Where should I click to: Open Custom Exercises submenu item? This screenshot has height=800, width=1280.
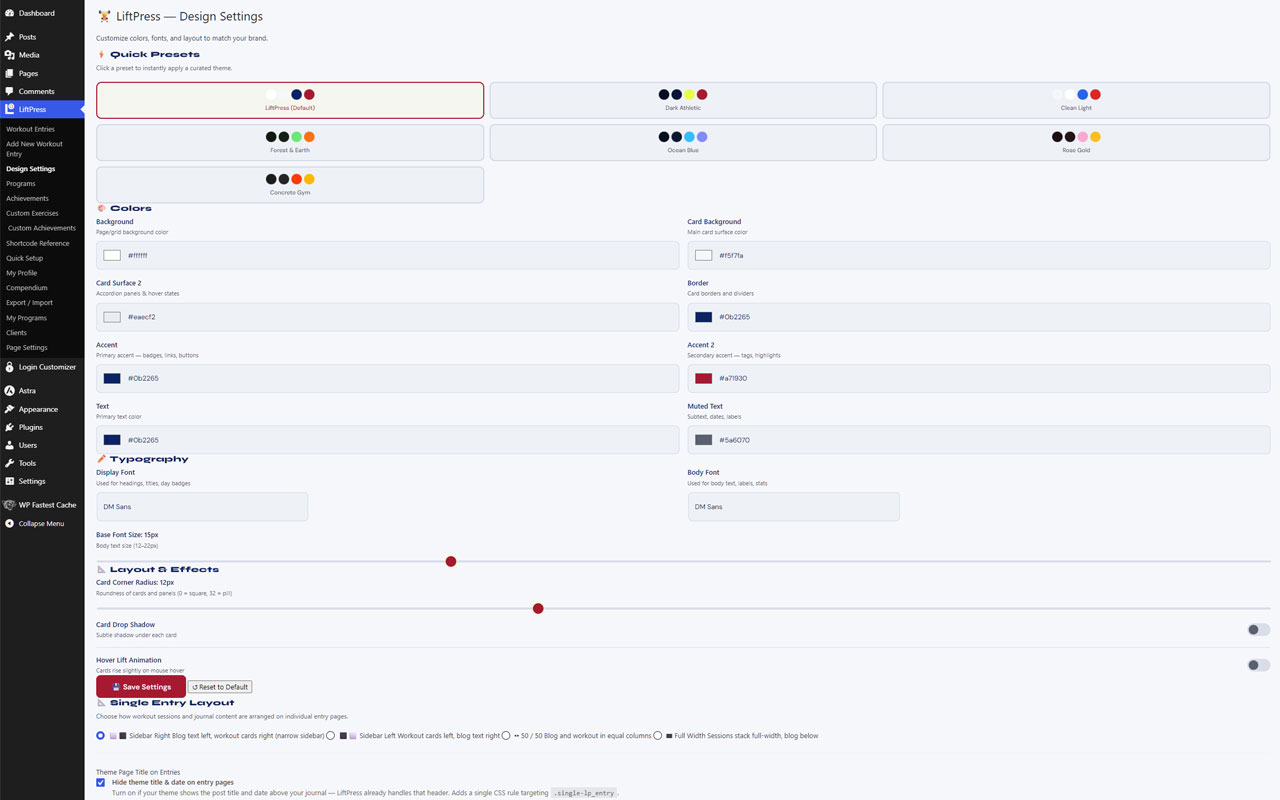32,213
